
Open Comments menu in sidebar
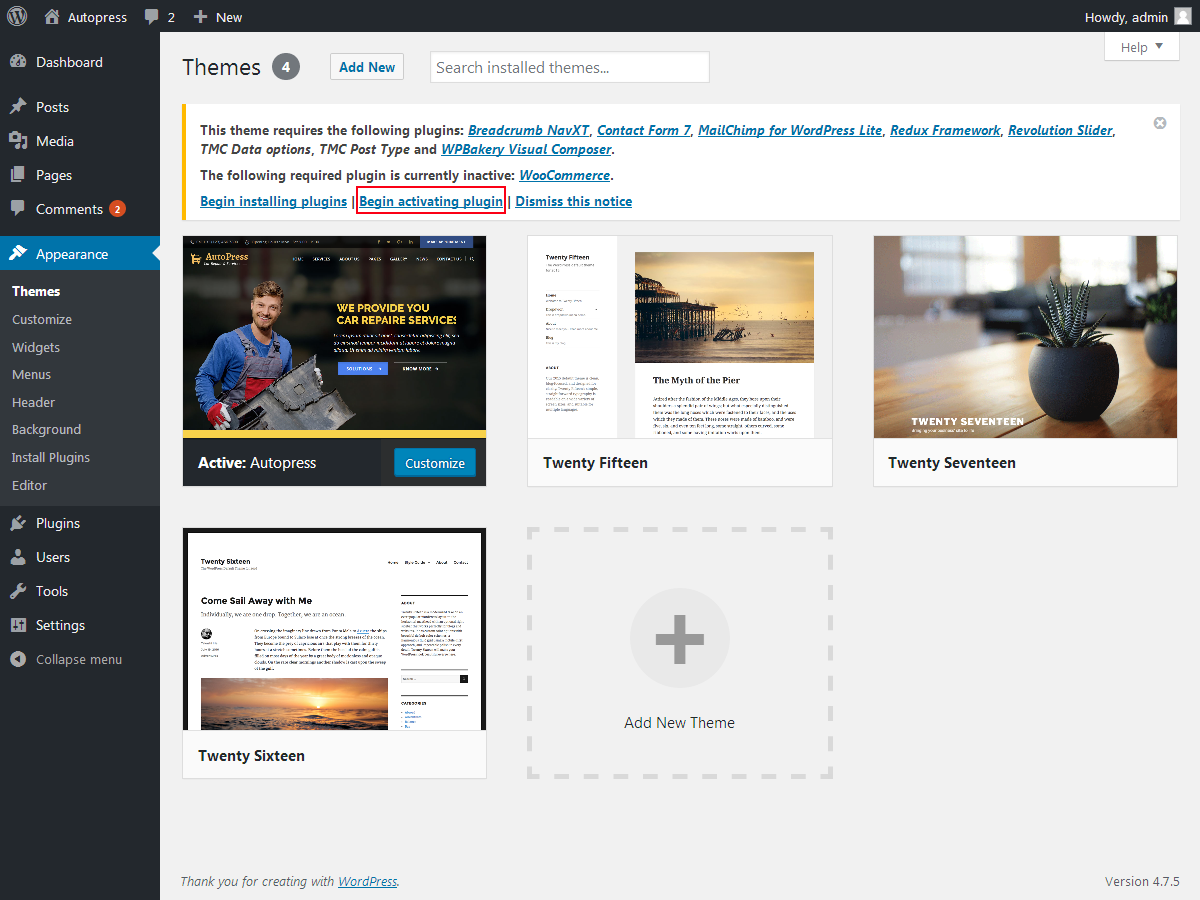(69, 209)
